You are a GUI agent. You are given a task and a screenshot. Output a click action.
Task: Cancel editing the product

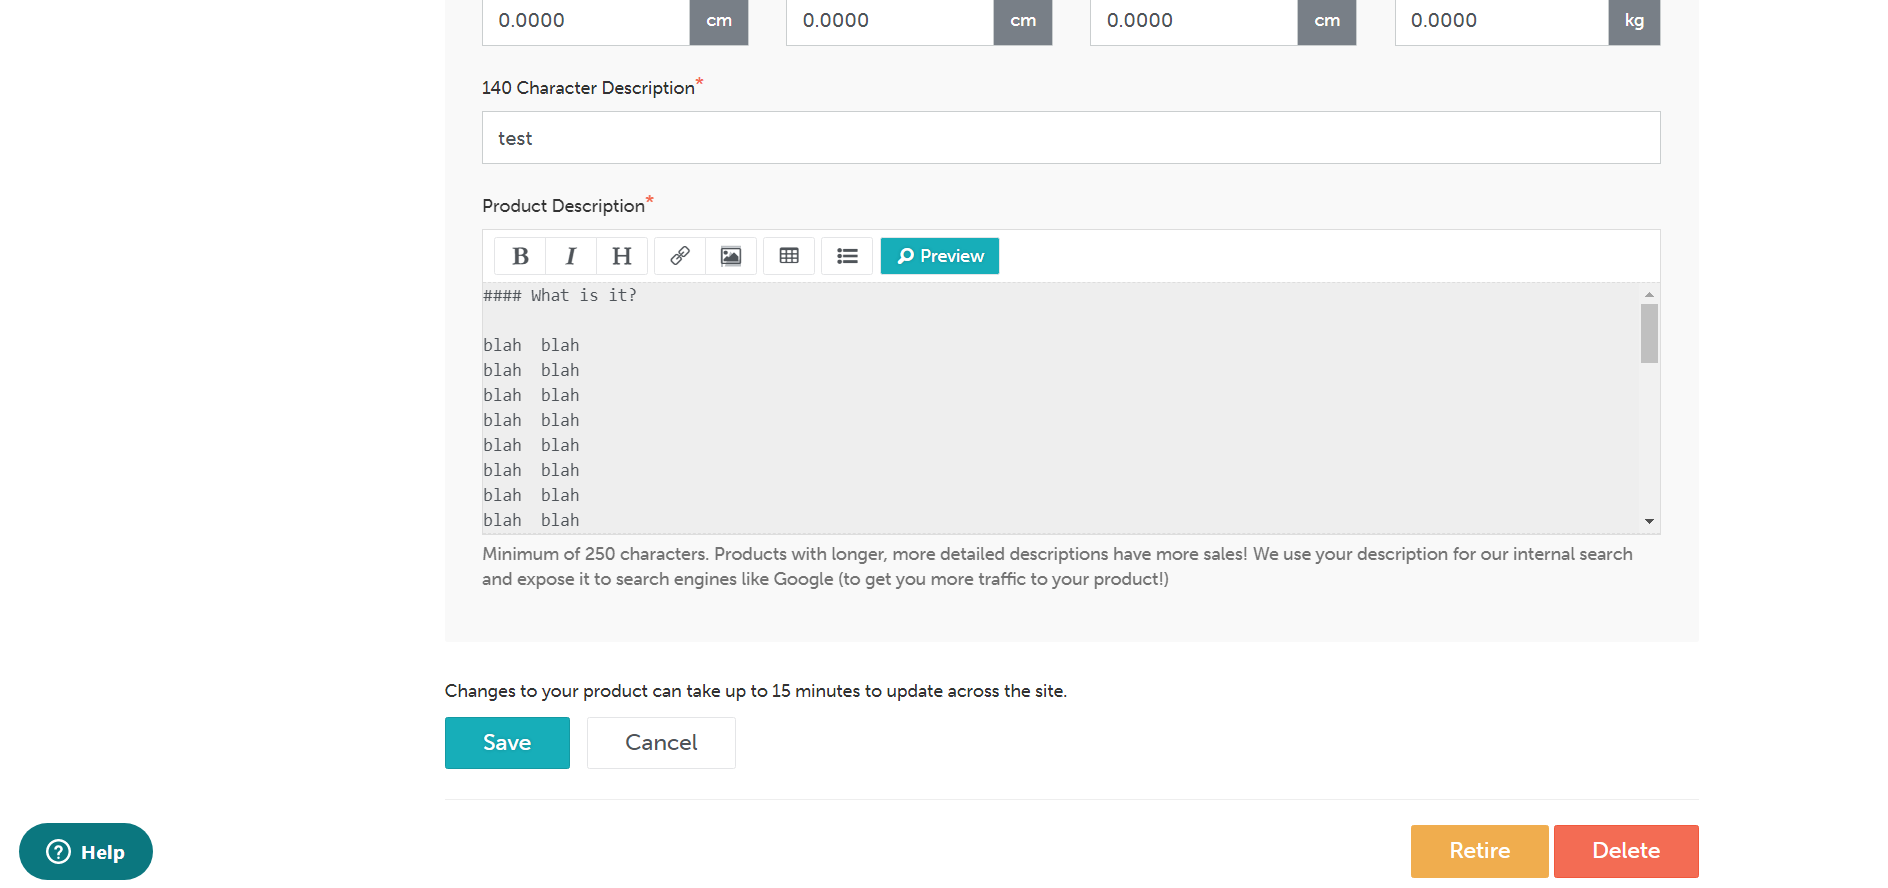click(x=661, y=743)
